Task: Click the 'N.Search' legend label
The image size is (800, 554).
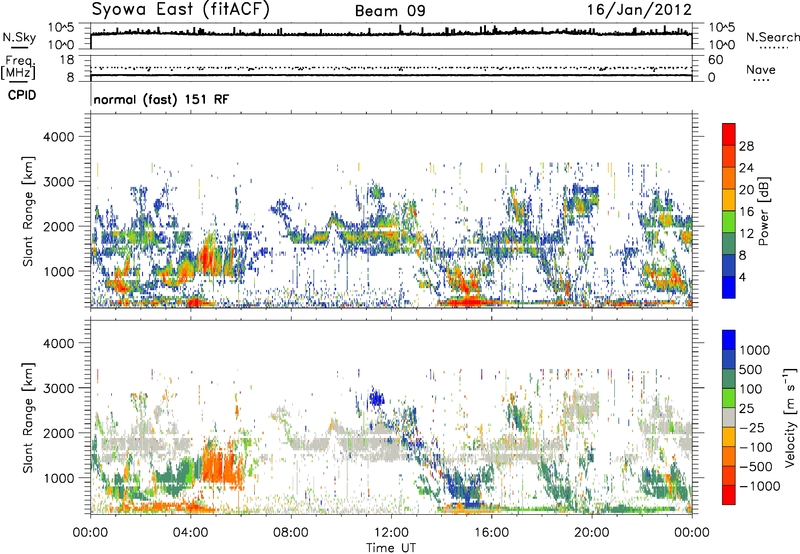Action: [x=773, y=37]
